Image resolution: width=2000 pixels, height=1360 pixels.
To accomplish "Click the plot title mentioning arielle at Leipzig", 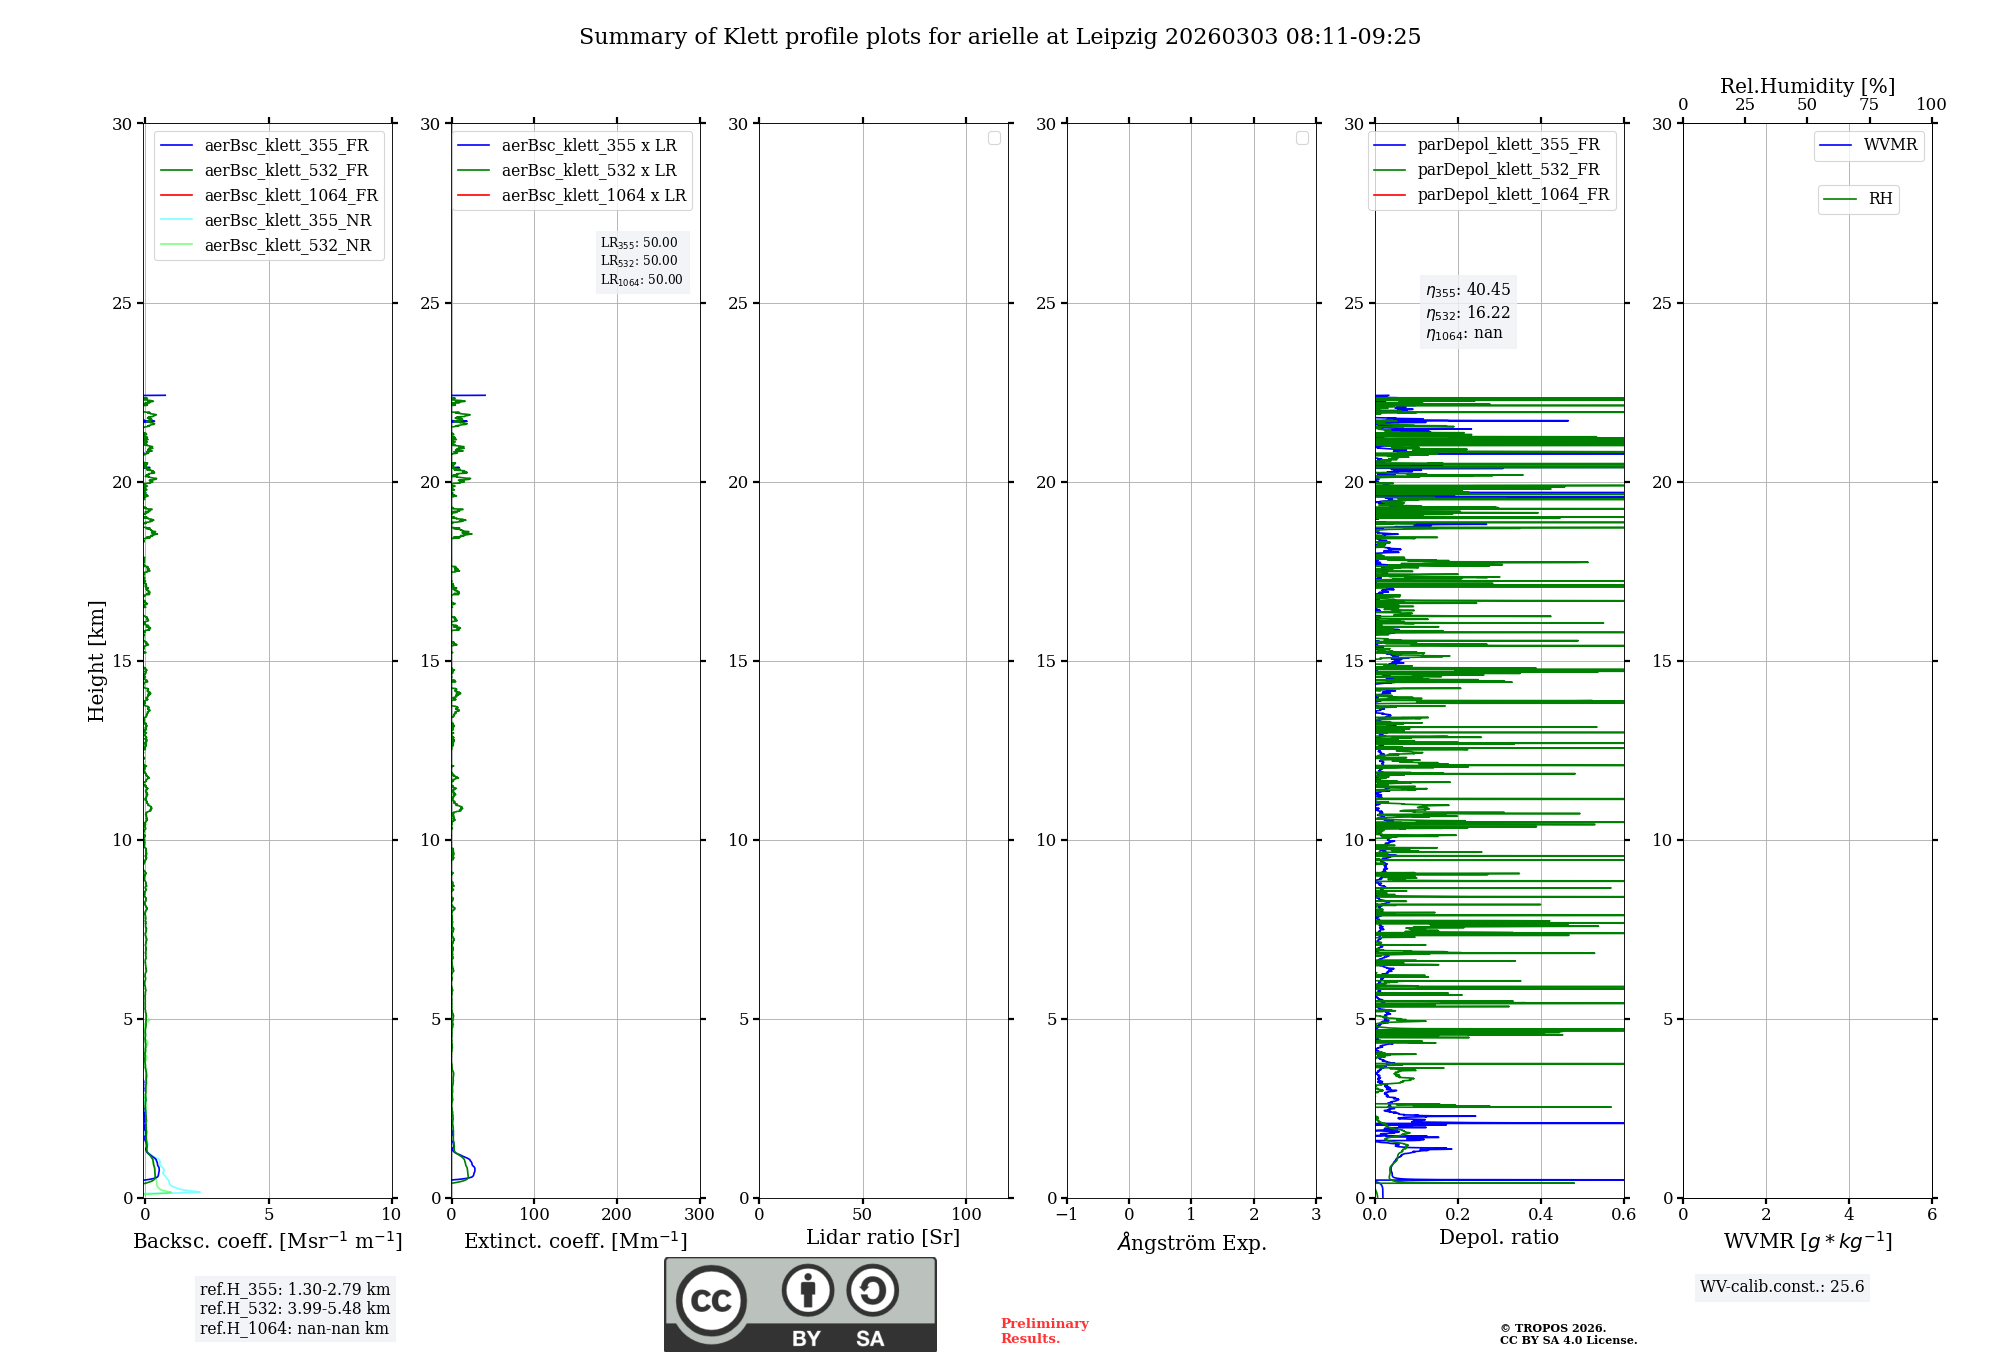I will pyautogui.click(x=999, y=37).
